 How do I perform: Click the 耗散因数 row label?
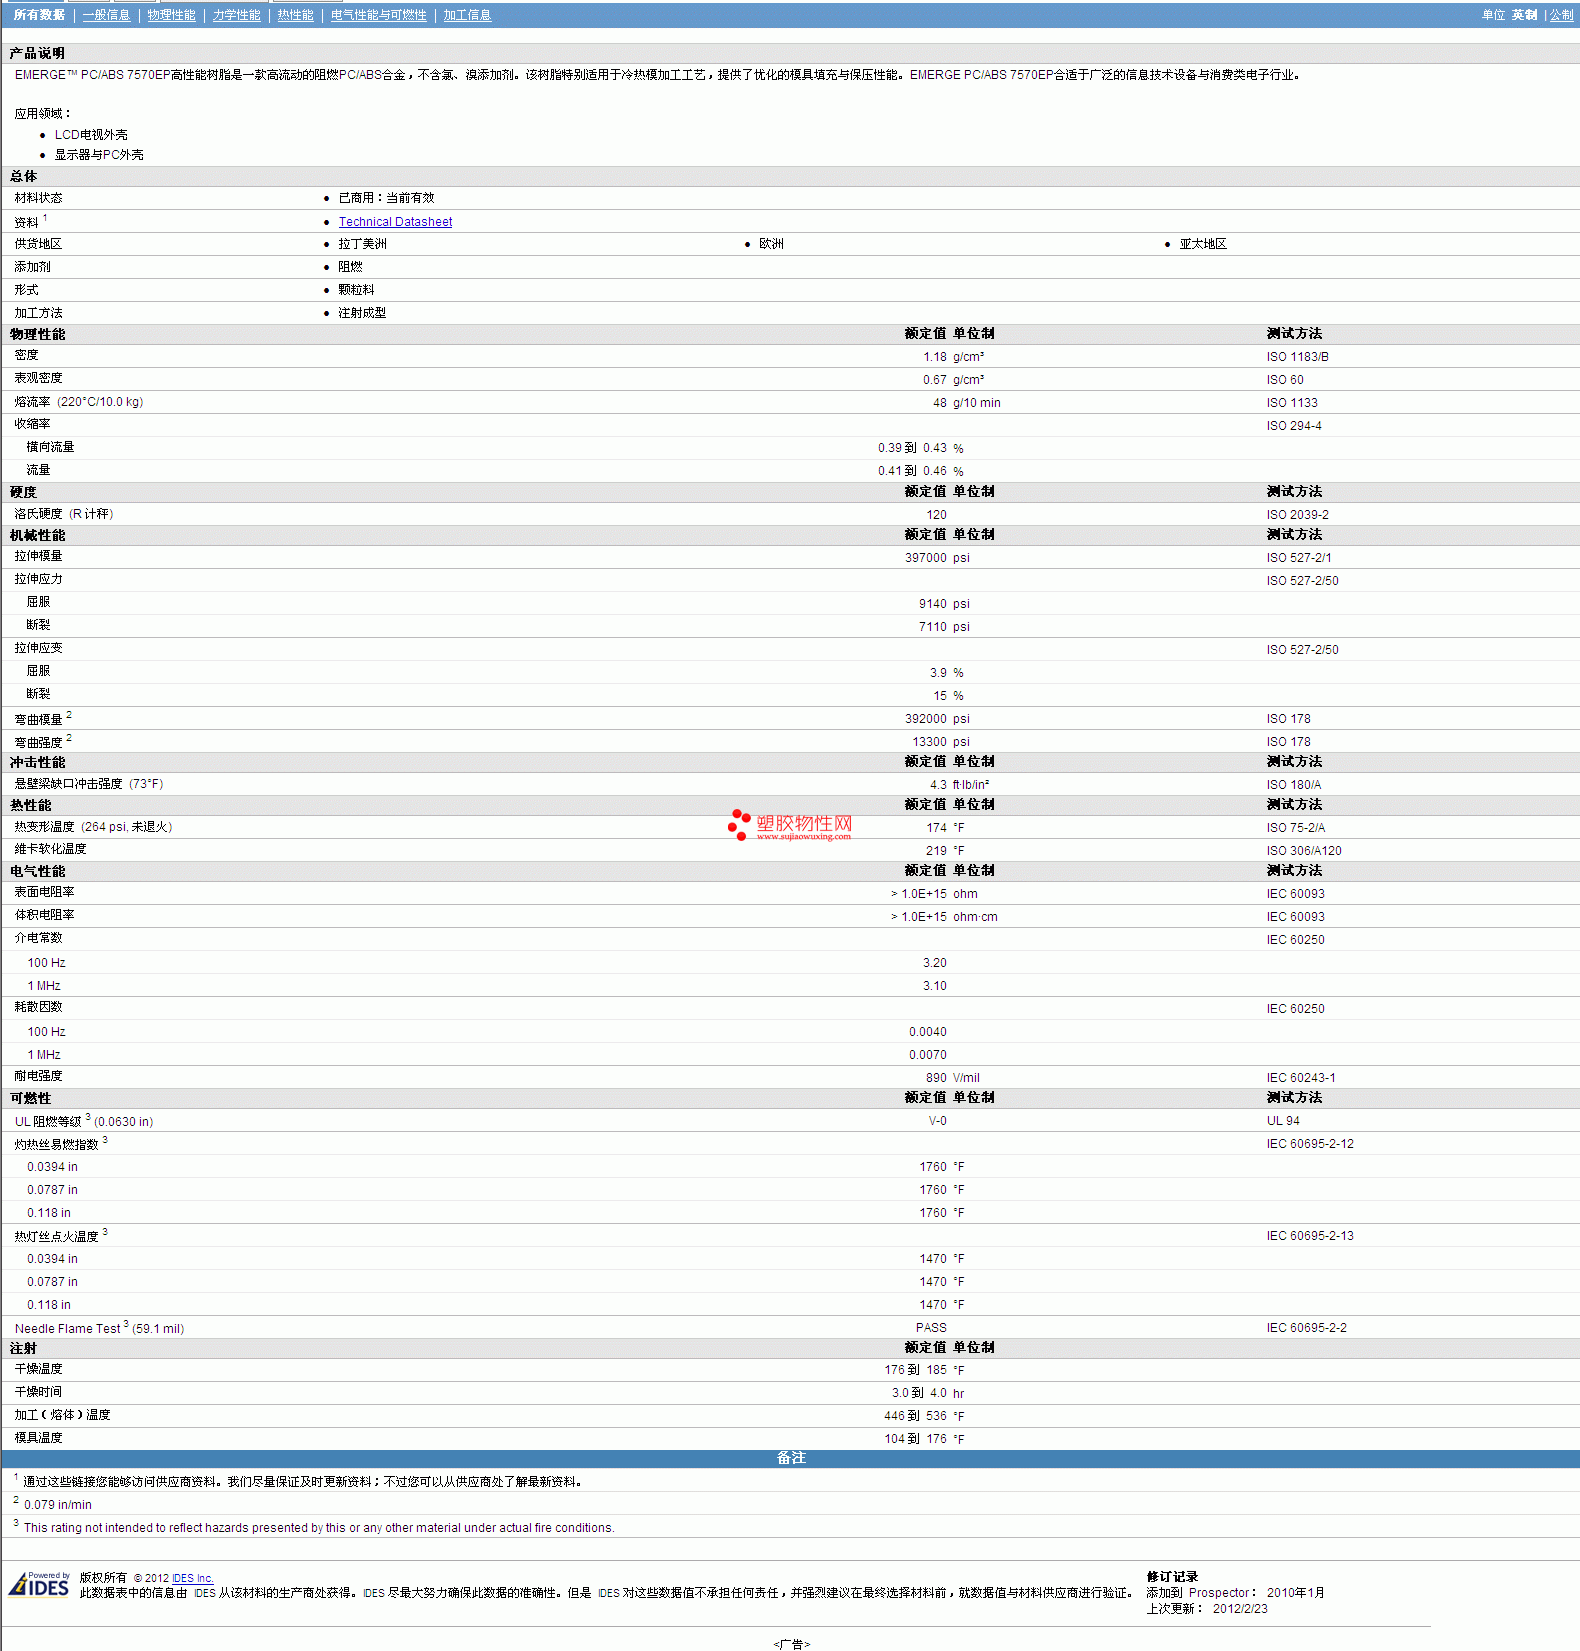click(38, 1007)
